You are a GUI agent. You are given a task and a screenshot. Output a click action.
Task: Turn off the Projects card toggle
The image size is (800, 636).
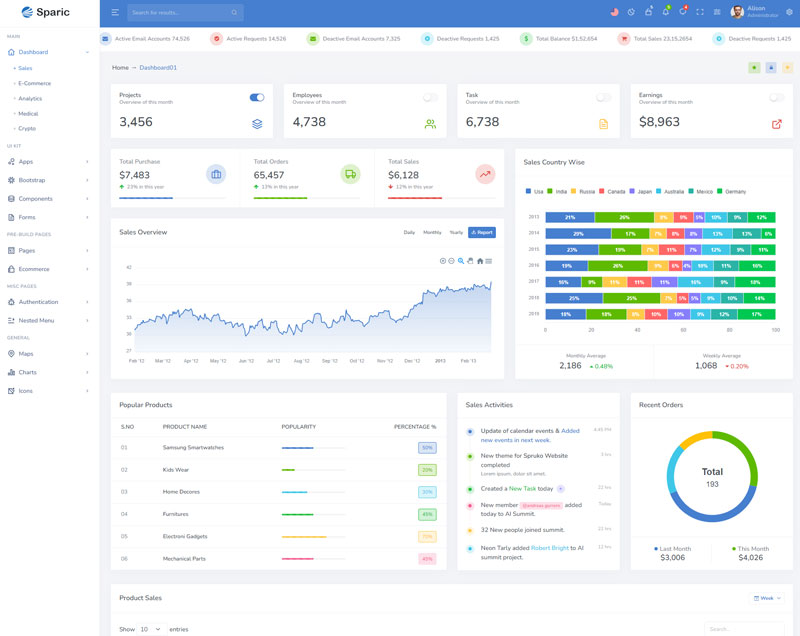[x=257, y=98]
